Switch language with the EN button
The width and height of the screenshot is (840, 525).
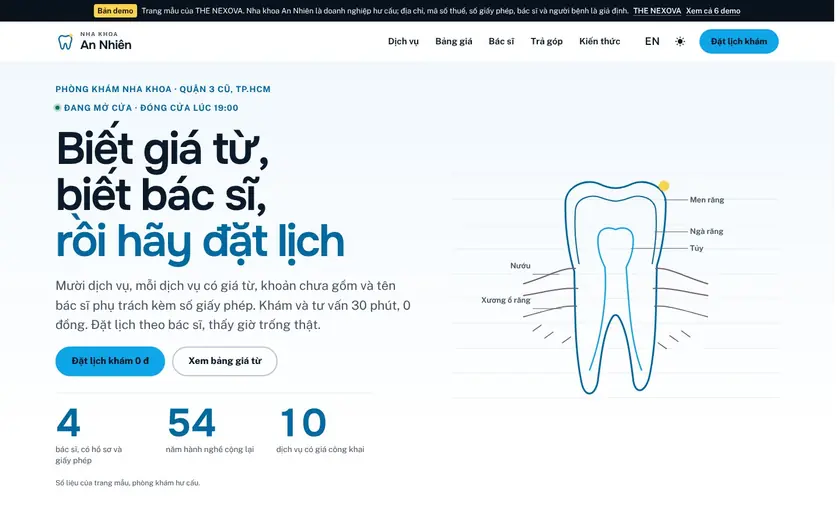coord(652,41)
